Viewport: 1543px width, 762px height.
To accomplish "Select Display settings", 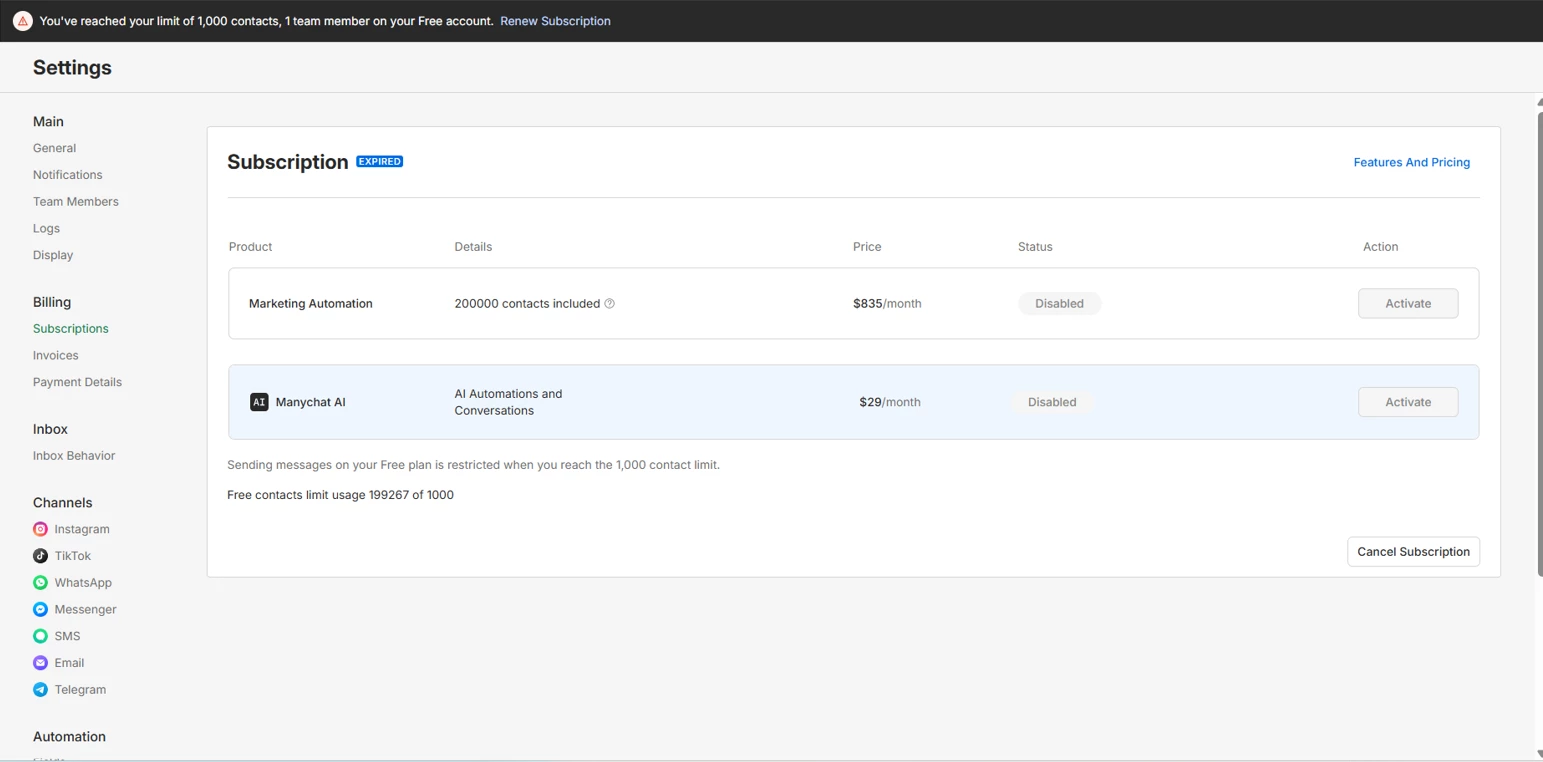I will pos(53,255).
